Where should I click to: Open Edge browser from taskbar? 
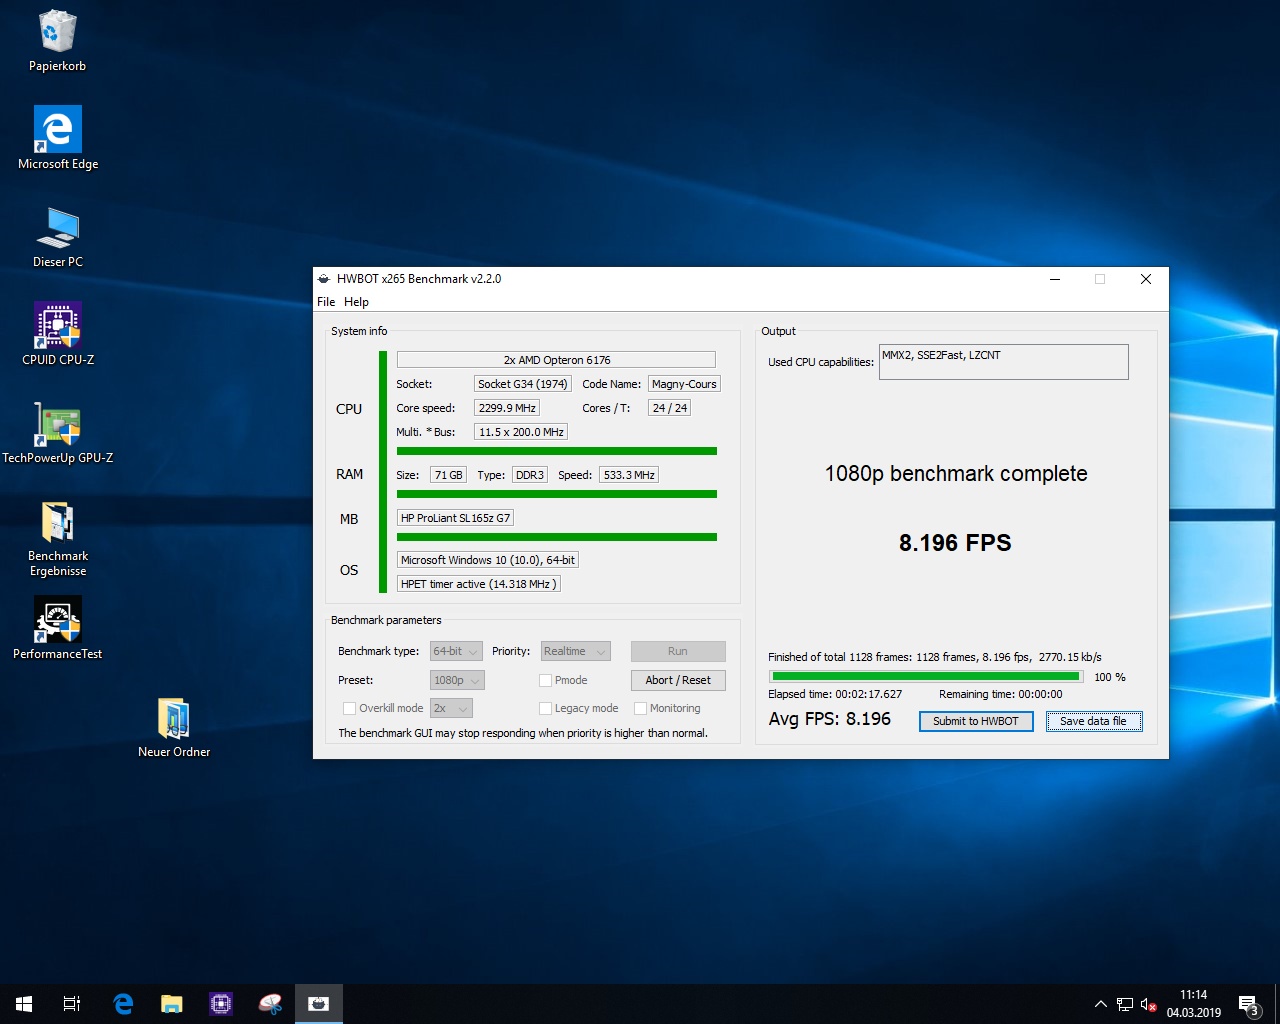pos(123,1004)
